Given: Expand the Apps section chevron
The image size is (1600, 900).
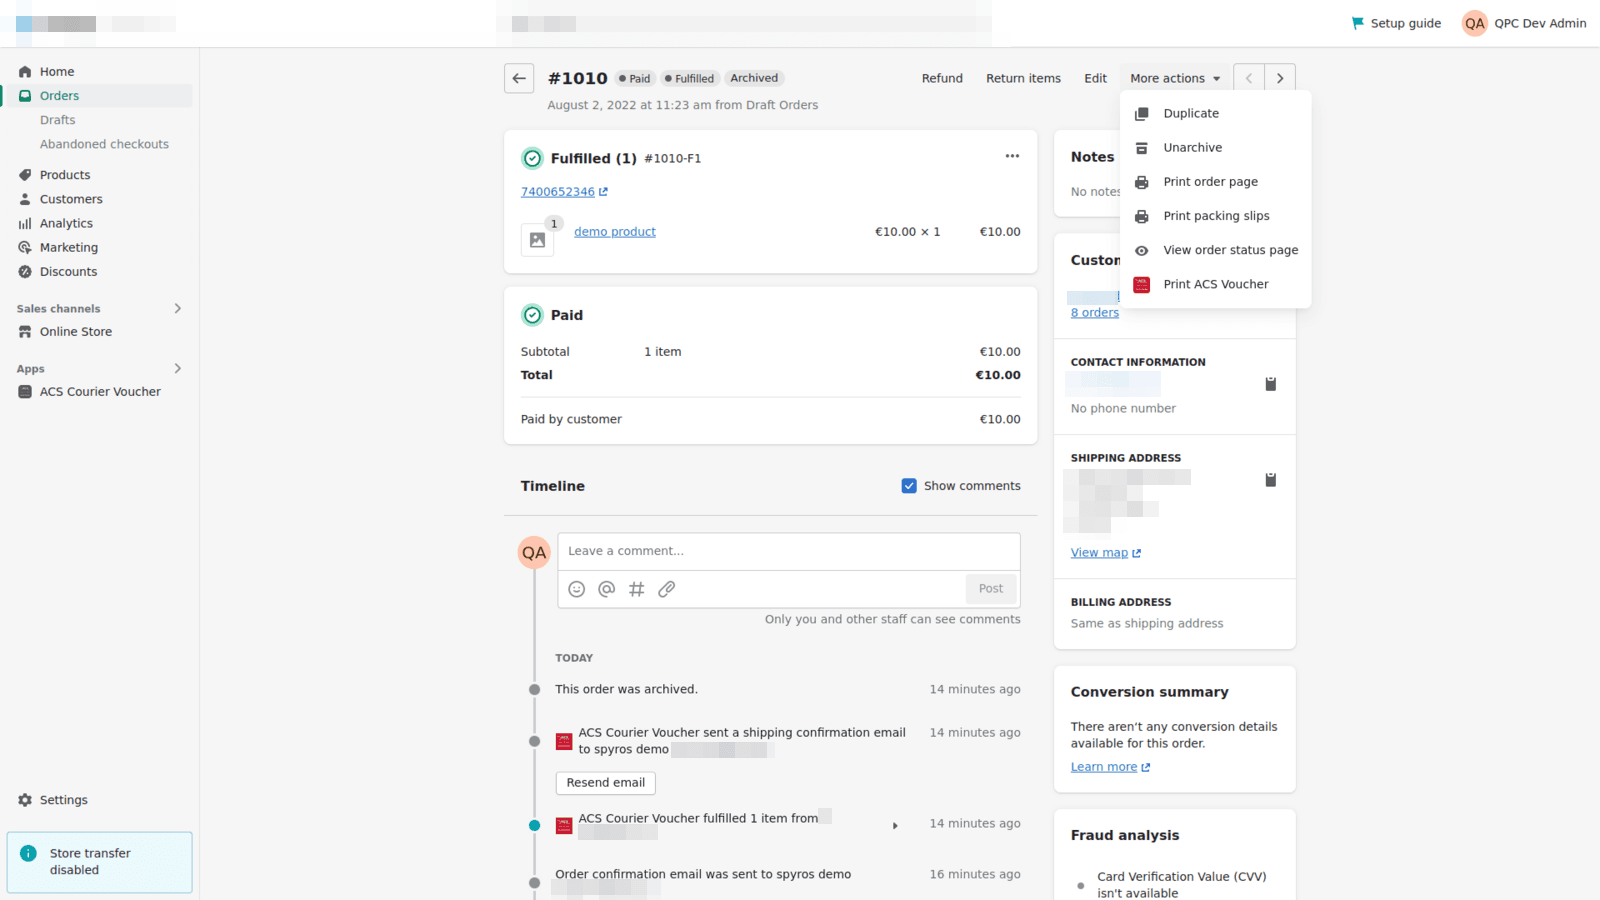Looking at the screenshot, I should (x=178, y=368).
